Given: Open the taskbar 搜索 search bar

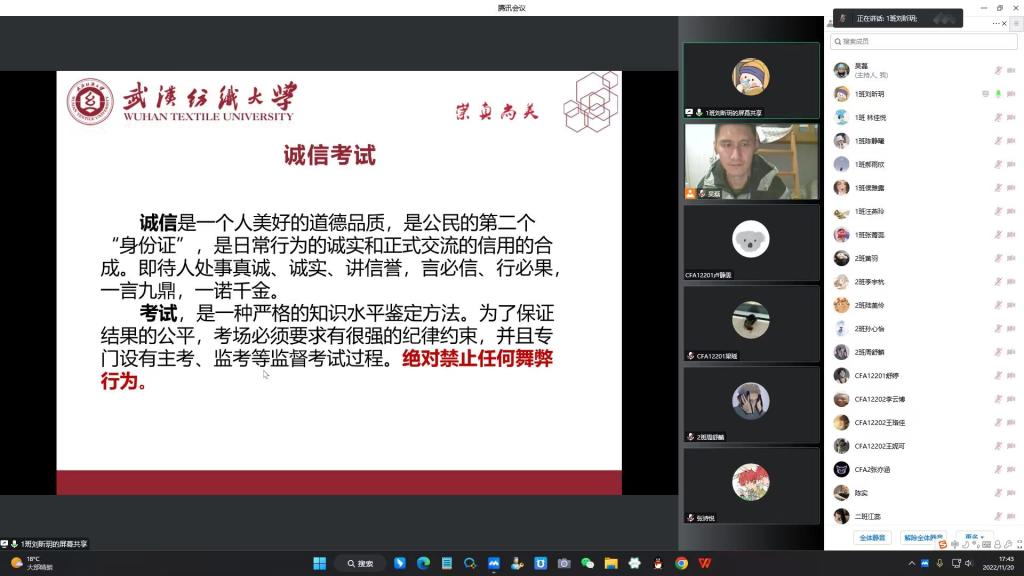Looking at the screenshot, I should 362,563.
